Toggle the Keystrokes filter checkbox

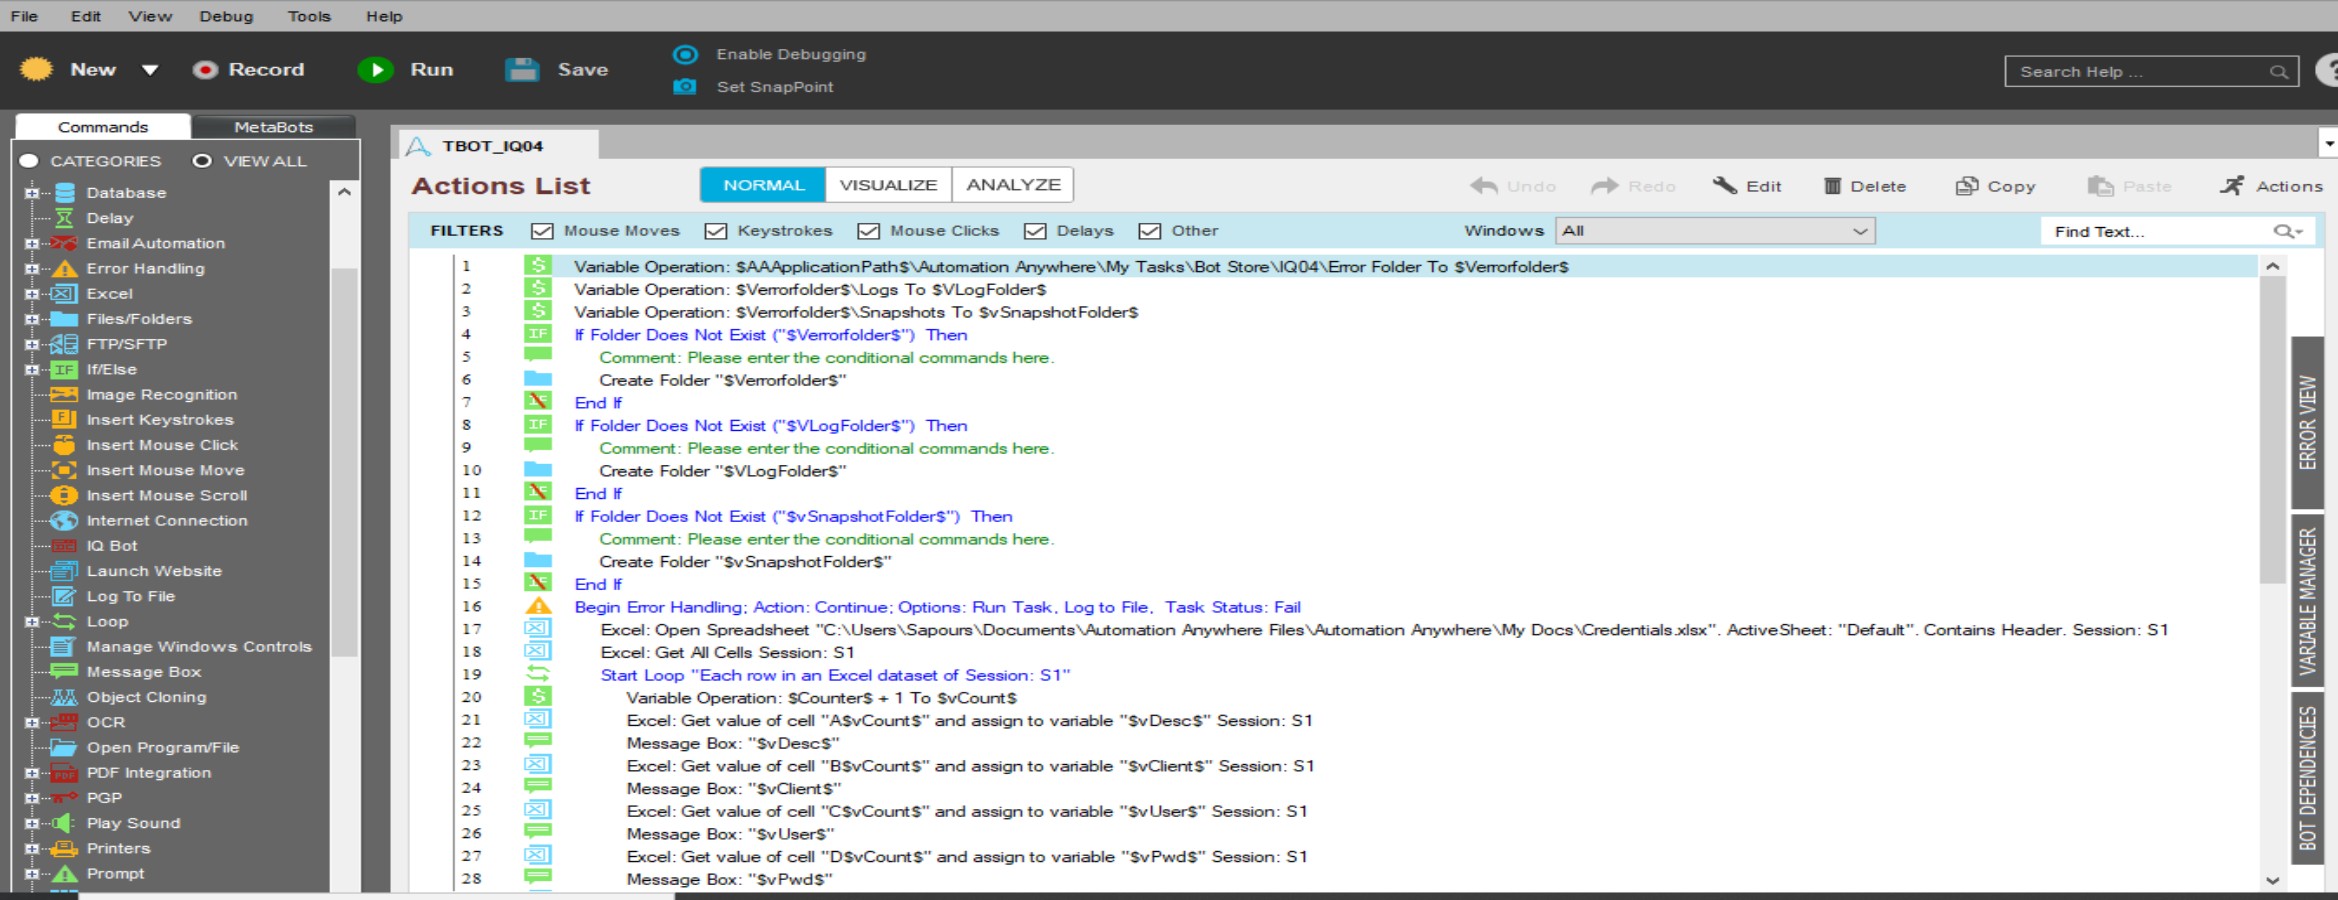(716, 231)
